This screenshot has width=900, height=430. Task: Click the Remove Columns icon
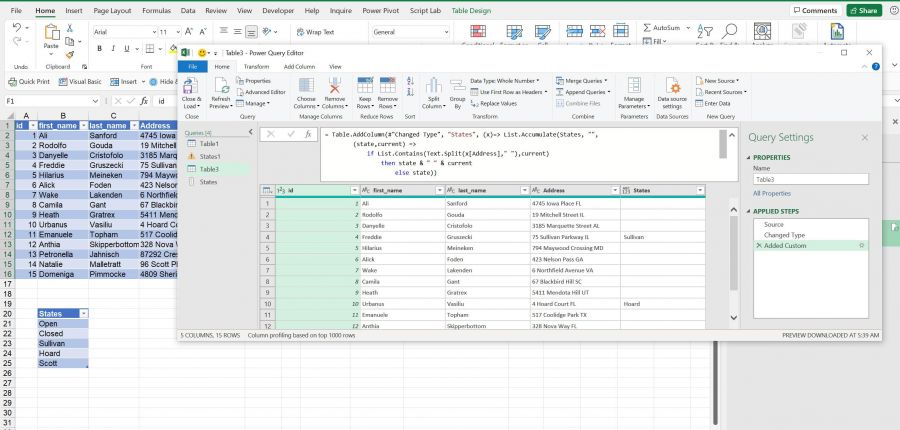pos(335,86)
